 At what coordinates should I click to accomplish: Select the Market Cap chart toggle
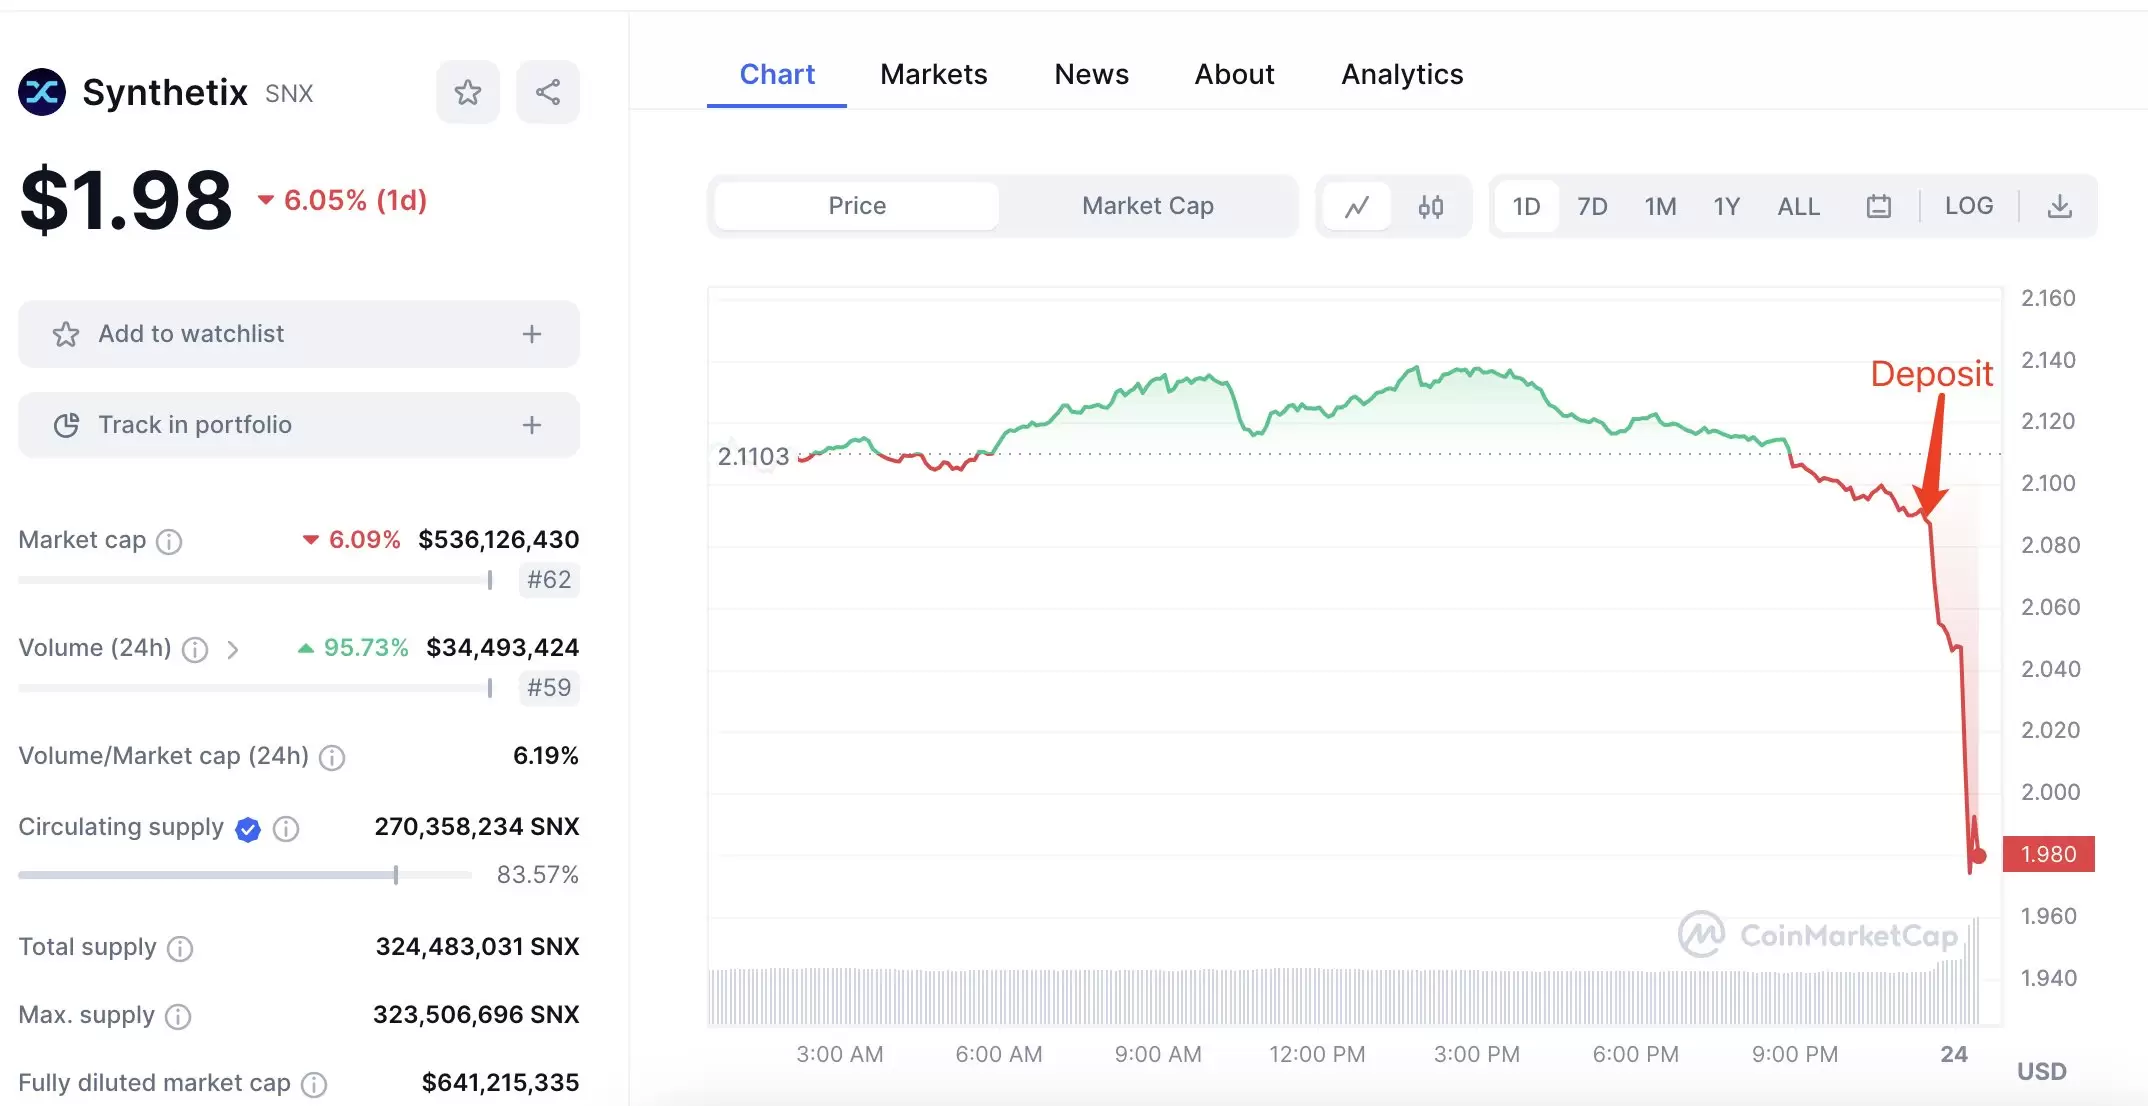pyautogui.click(x=1147, y=206)
